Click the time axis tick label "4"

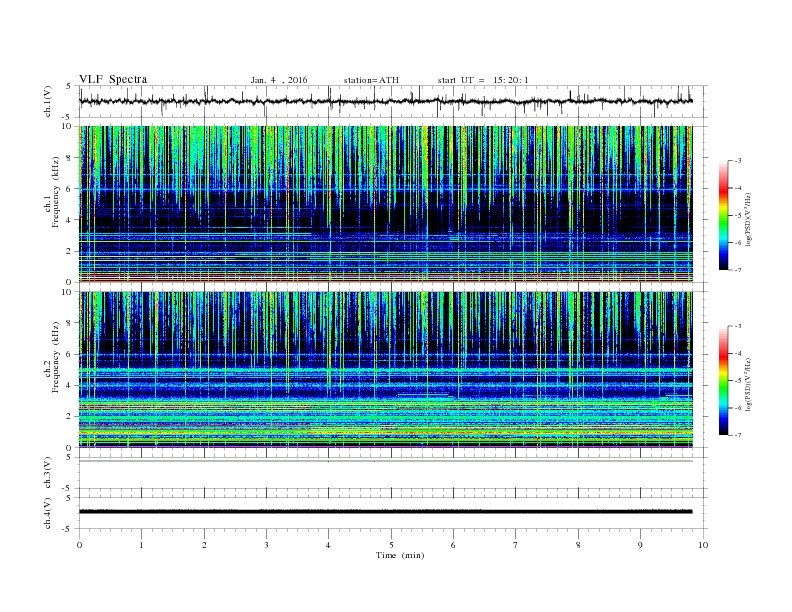(328, 545)
